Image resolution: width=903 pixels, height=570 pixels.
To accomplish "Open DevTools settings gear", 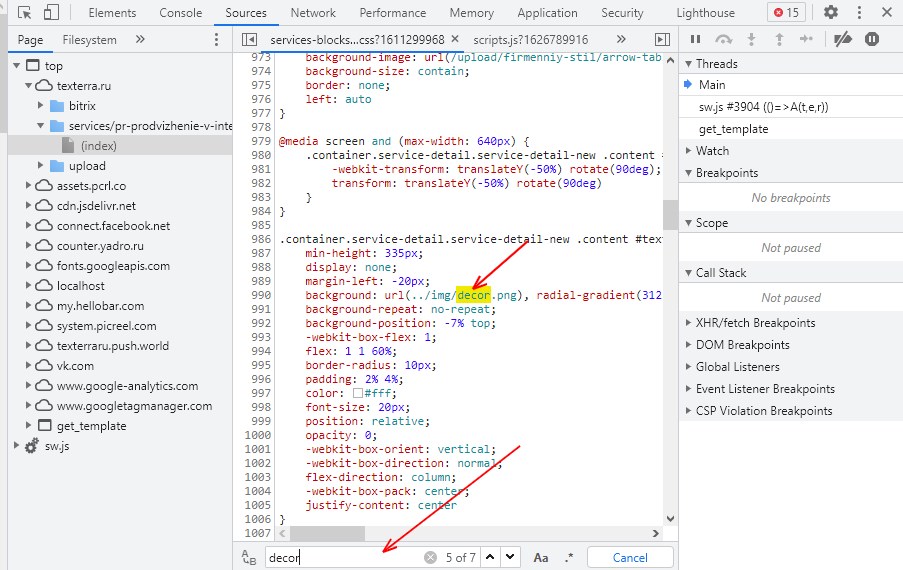I will (x=830, y=13).
